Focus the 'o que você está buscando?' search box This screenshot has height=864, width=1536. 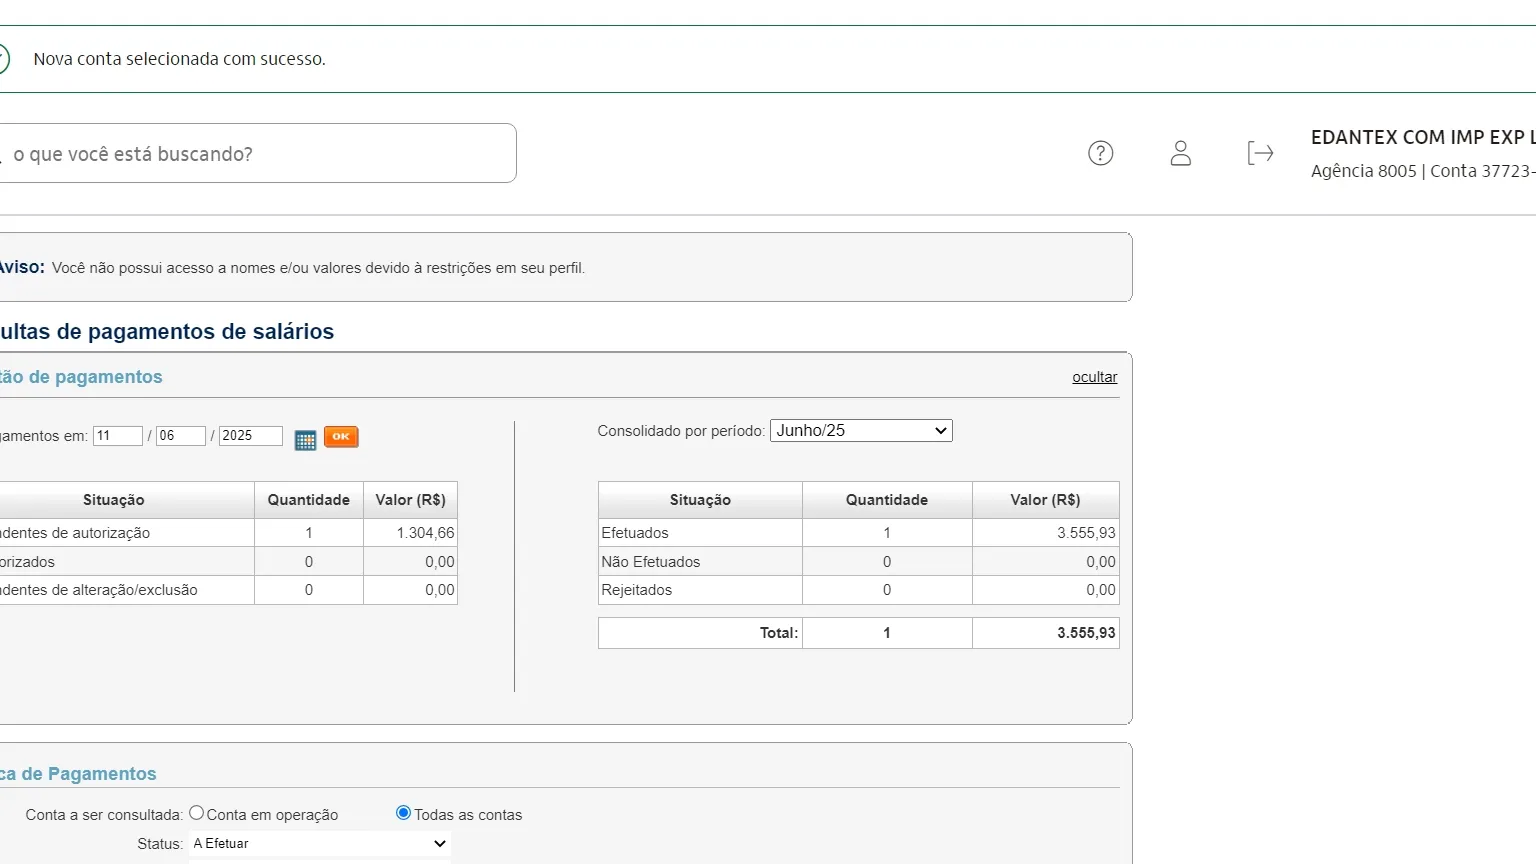point(260,154)
